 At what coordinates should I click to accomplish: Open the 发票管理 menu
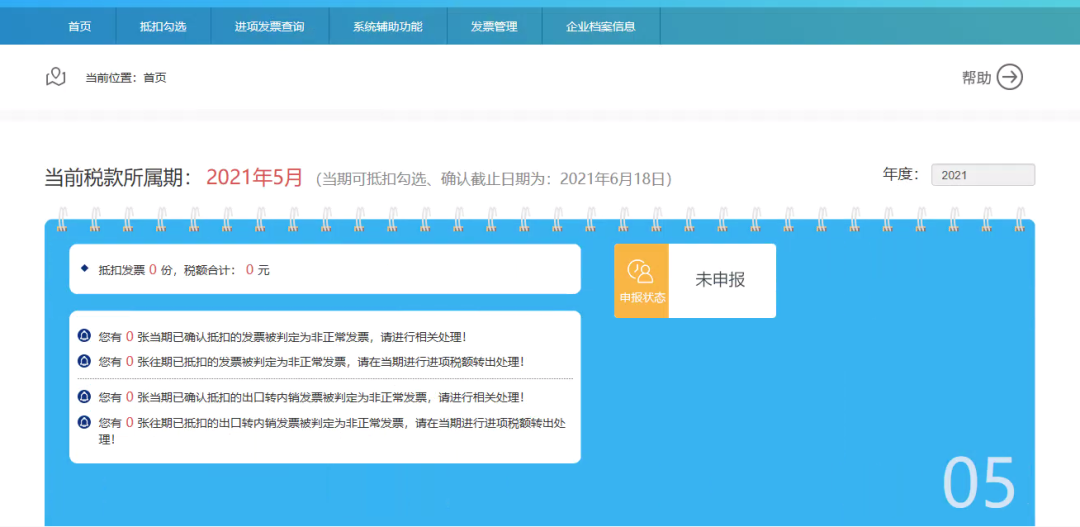coord(494,27)
